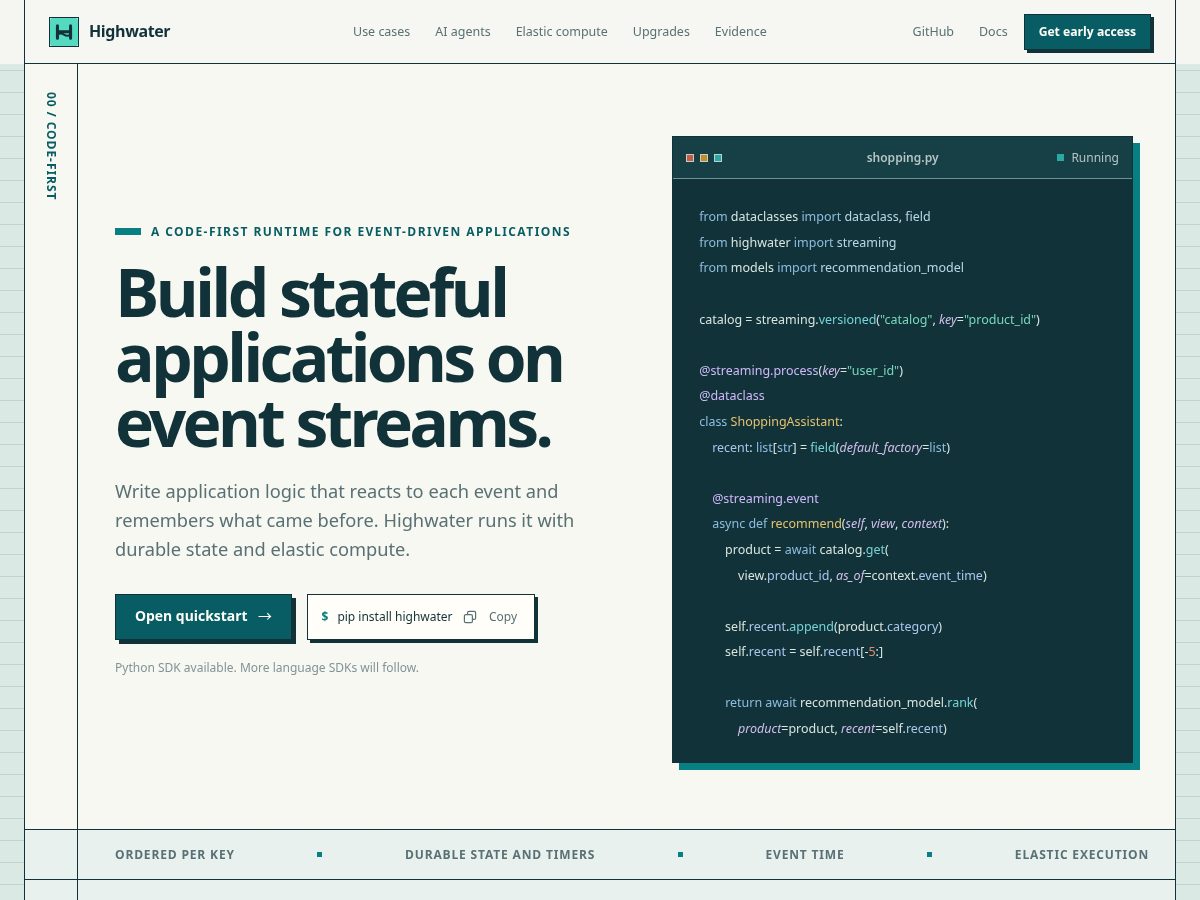1200x900 pixels.
Task: Click 'async def recommend' code line
Action: tap(830, 524)
